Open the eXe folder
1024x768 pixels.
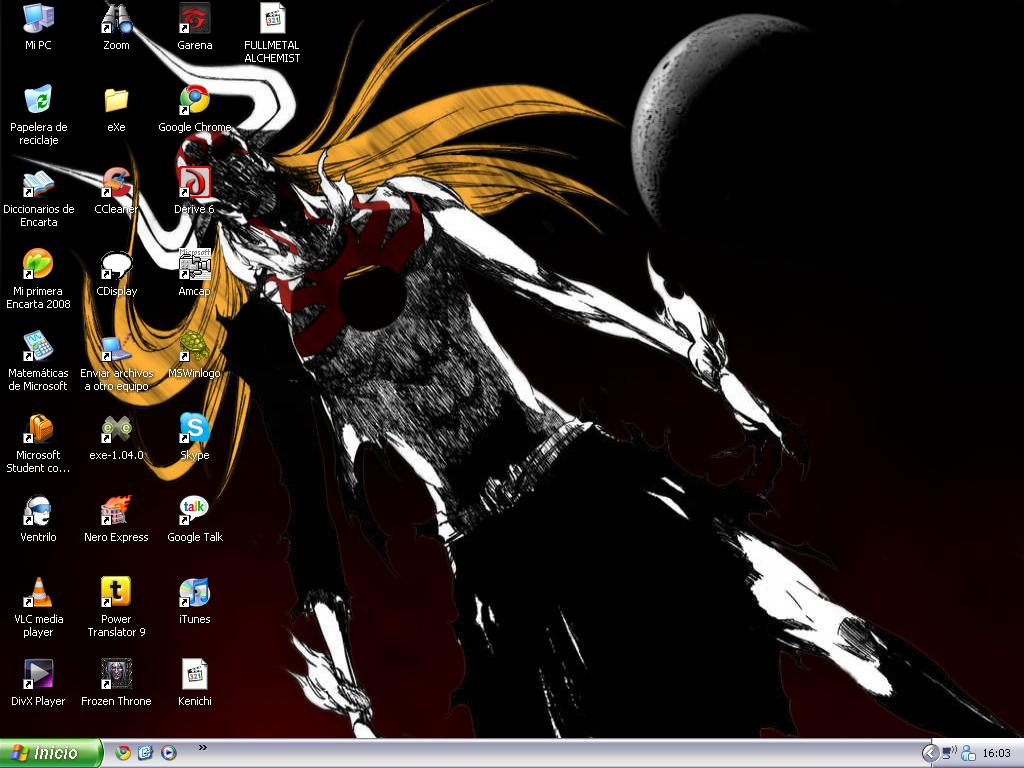pos(116,100)
